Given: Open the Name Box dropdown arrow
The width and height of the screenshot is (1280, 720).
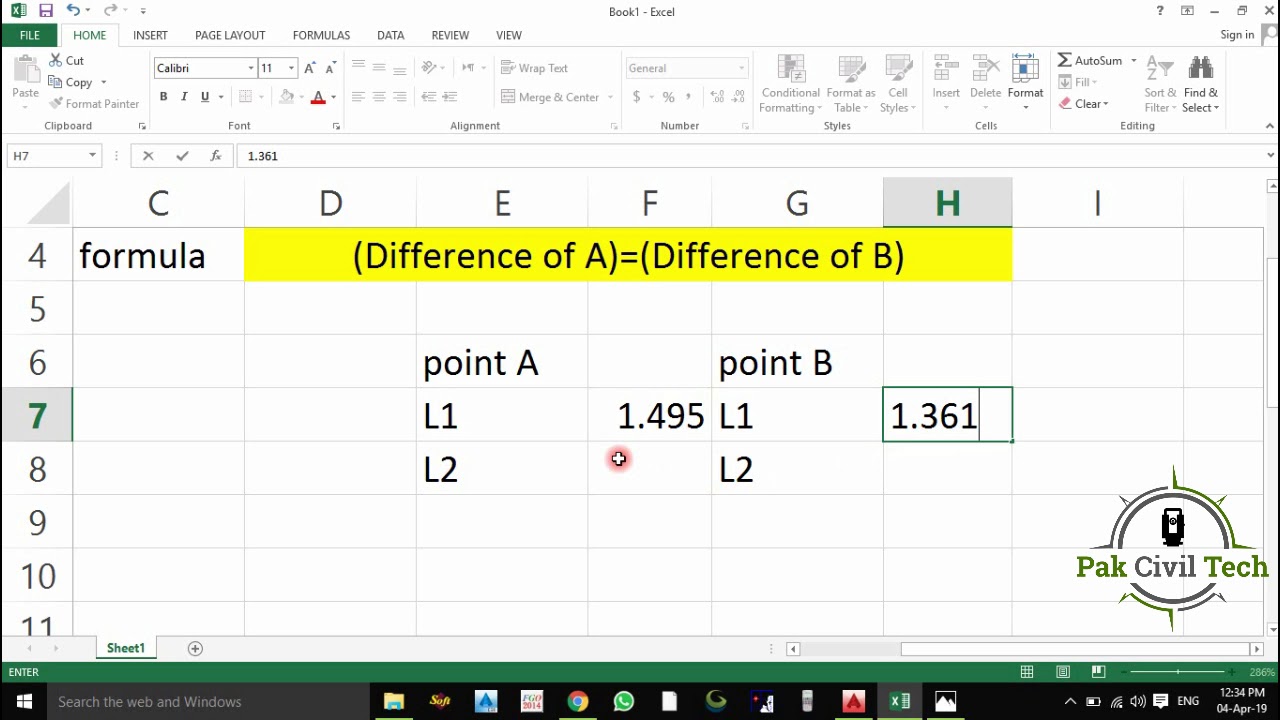Looking at the screenshot, I should [x=92, y=156].
